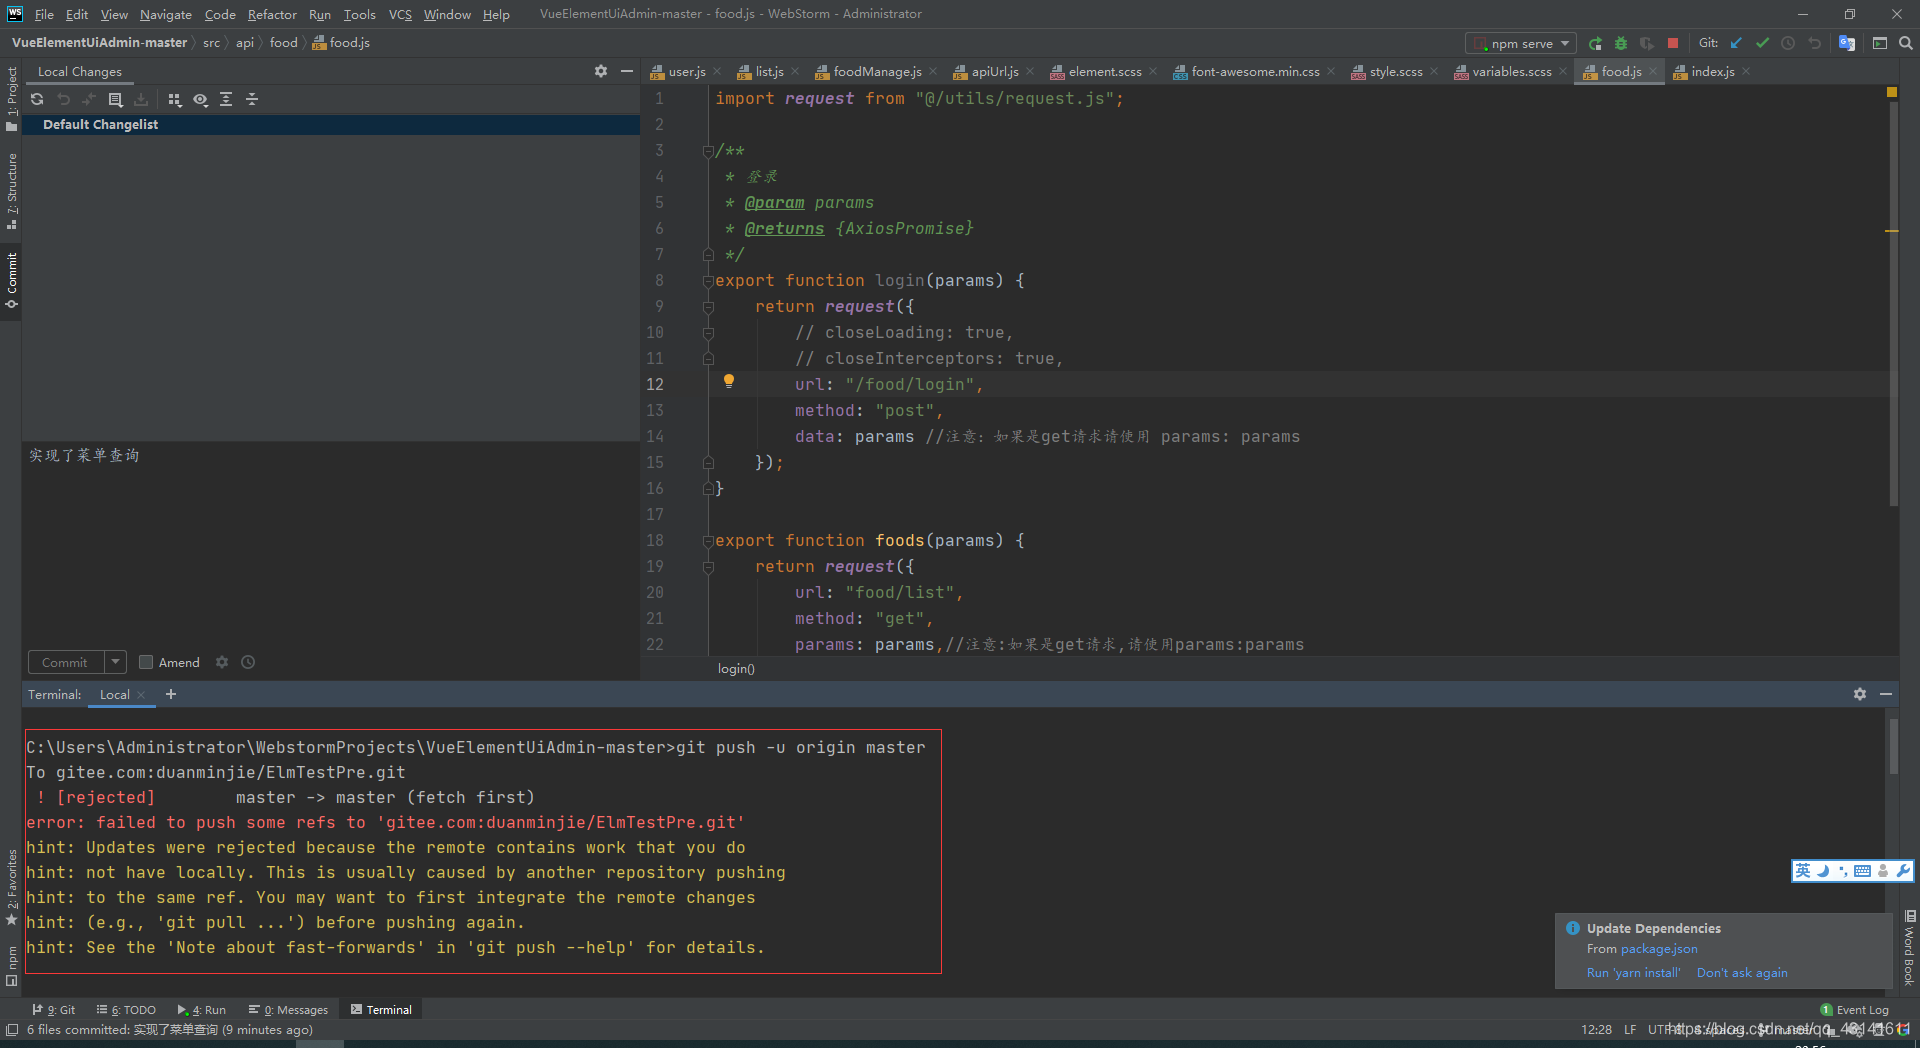This screenshot has width=1920, height=1048.
Task: Add a new terminal session tab
Action: pos(171,694)
